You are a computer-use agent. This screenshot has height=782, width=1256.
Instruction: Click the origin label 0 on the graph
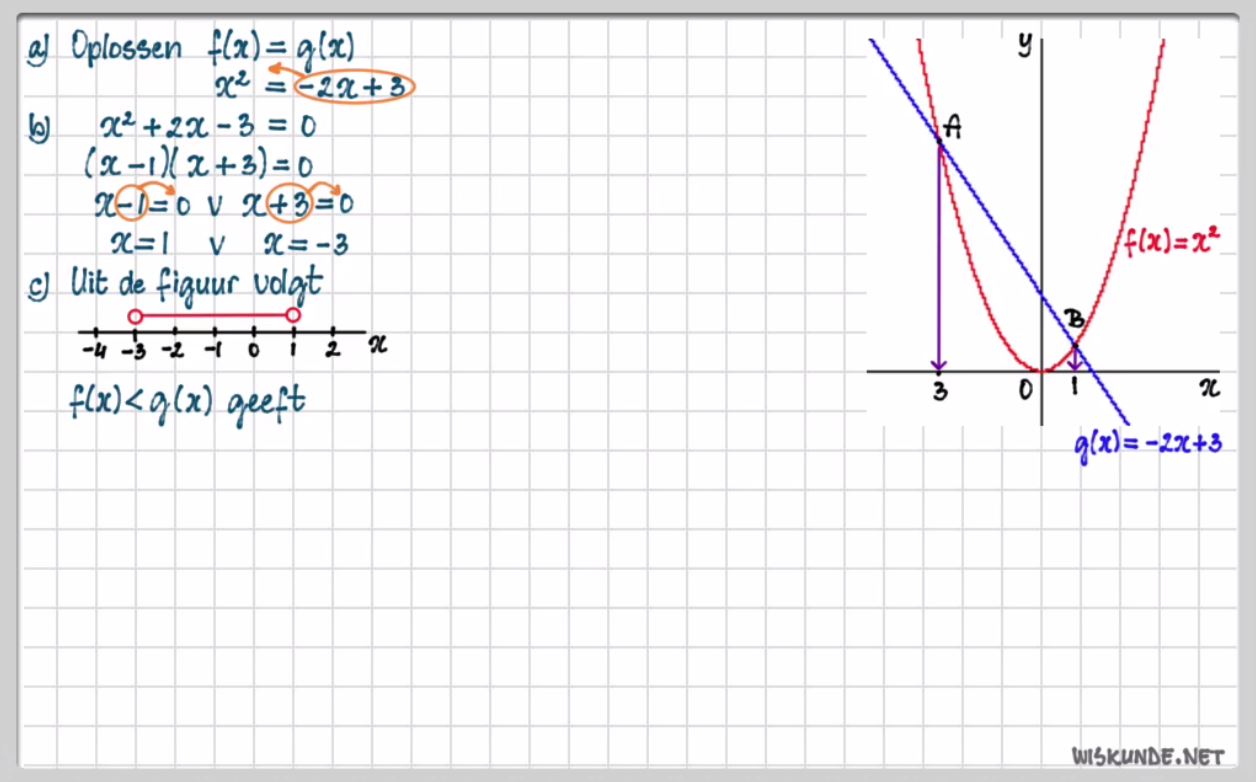[1025, 390]
